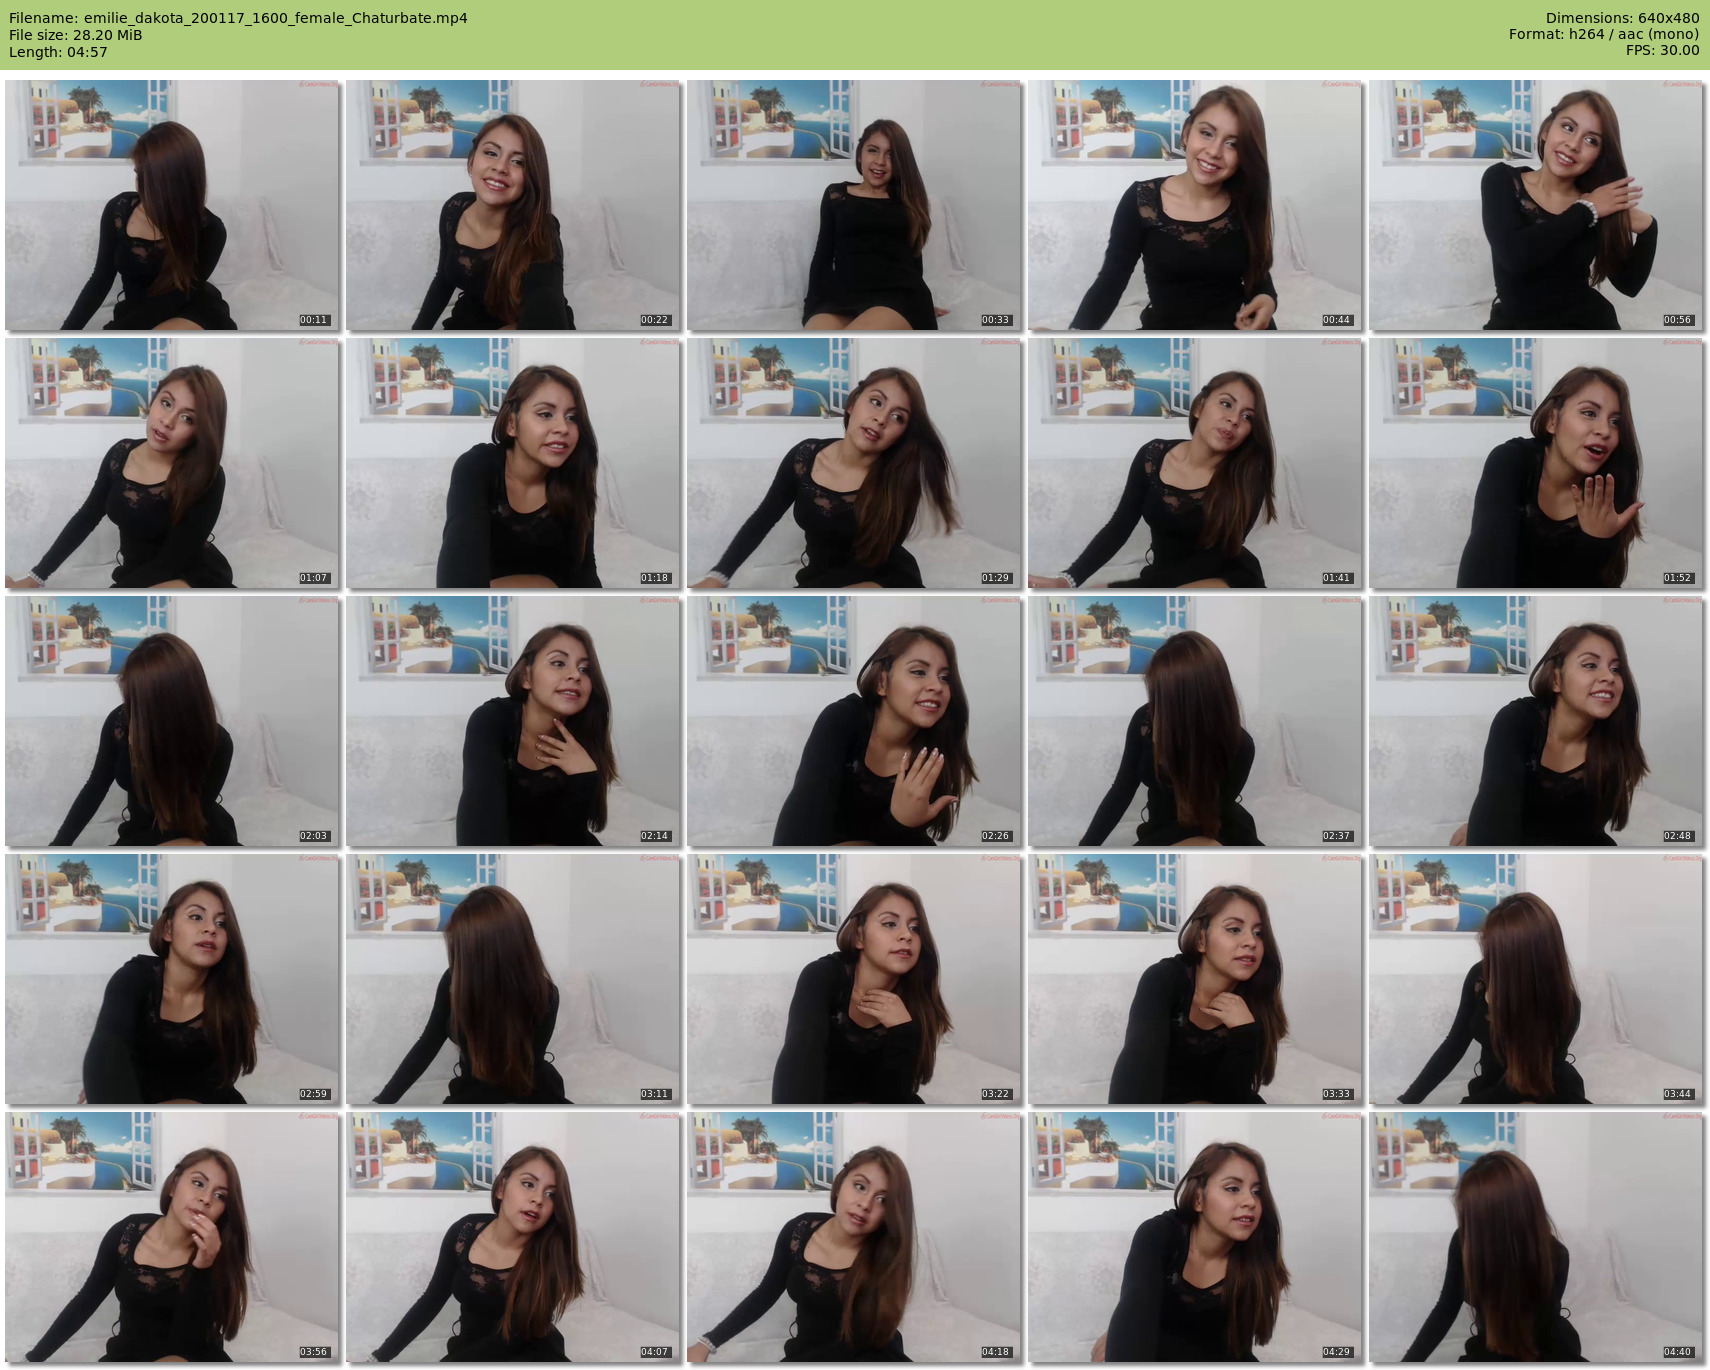
Task: Select the 02:03 frame thumbnail
Action: coord(171,721)
